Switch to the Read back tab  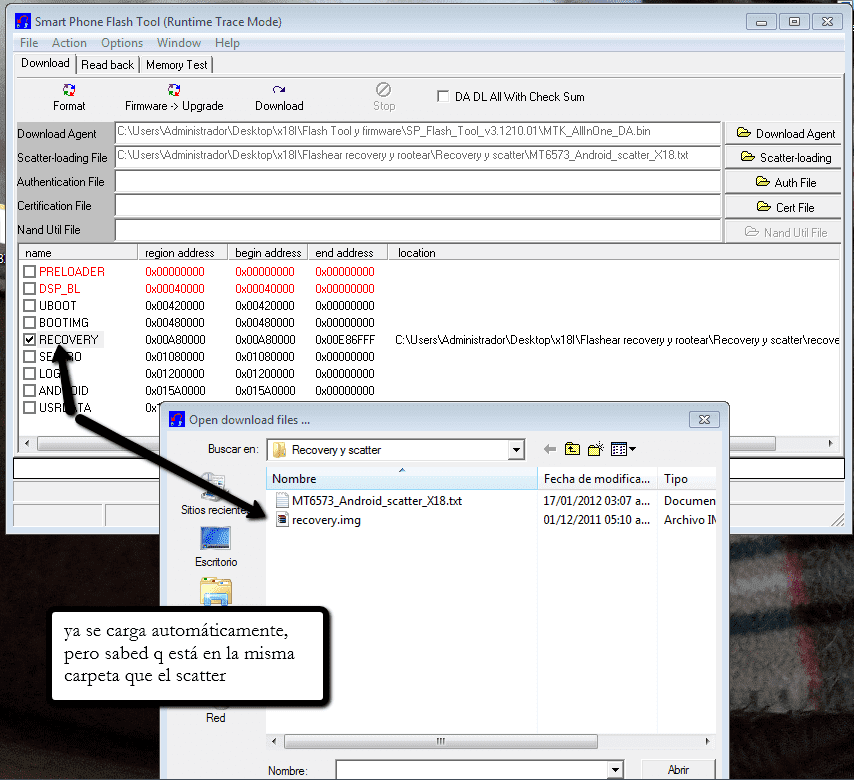coord(107,65)
